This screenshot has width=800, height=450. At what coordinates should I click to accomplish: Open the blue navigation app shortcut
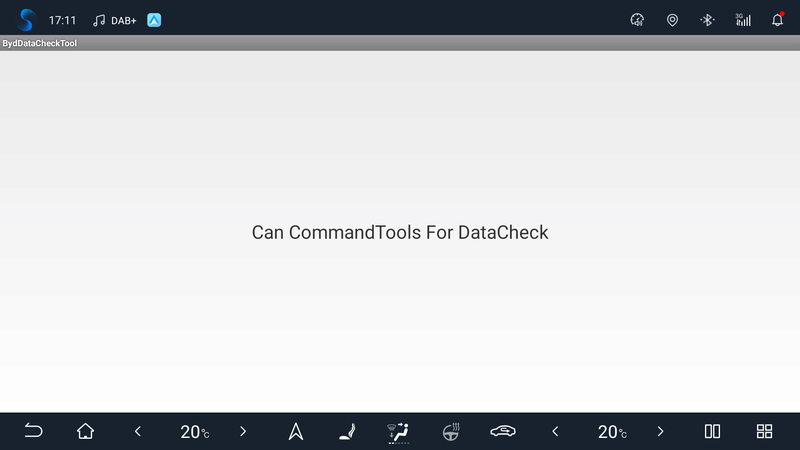[154, 19]
